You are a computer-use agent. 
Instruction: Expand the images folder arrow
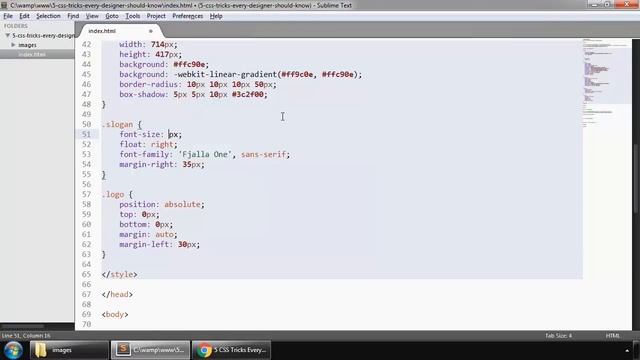pyautogui.click(x=13, y=45)
